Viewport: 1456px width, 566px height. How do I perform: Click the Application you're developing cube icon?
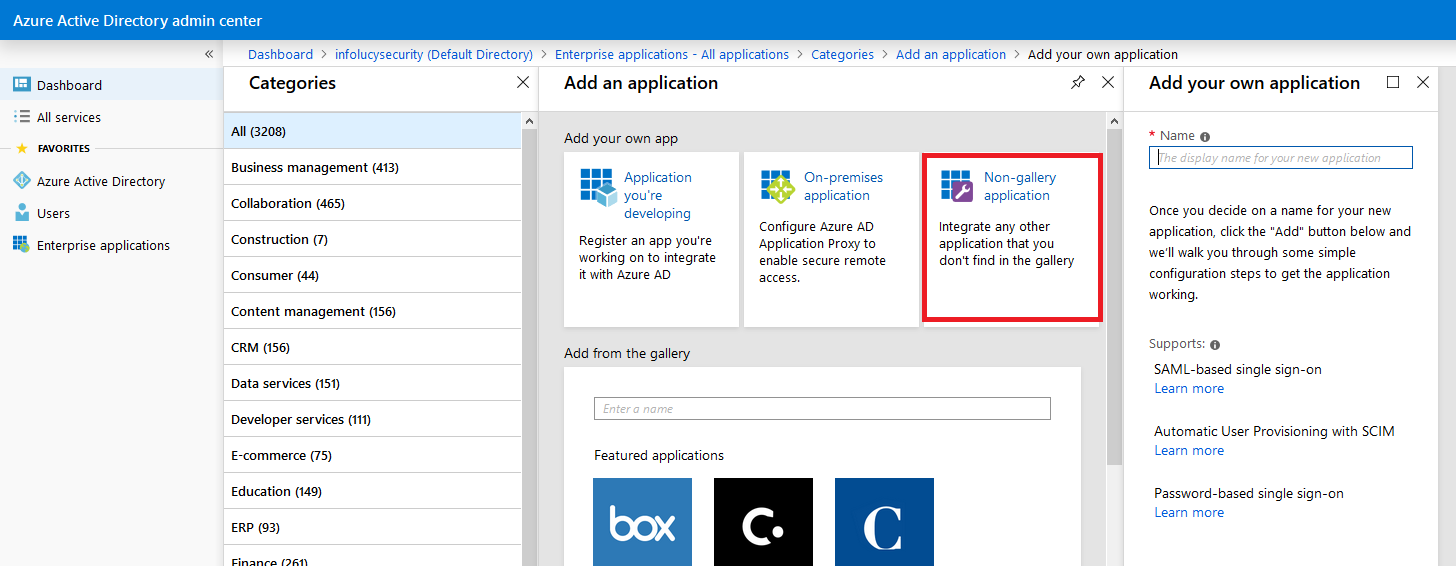(598, 187)
